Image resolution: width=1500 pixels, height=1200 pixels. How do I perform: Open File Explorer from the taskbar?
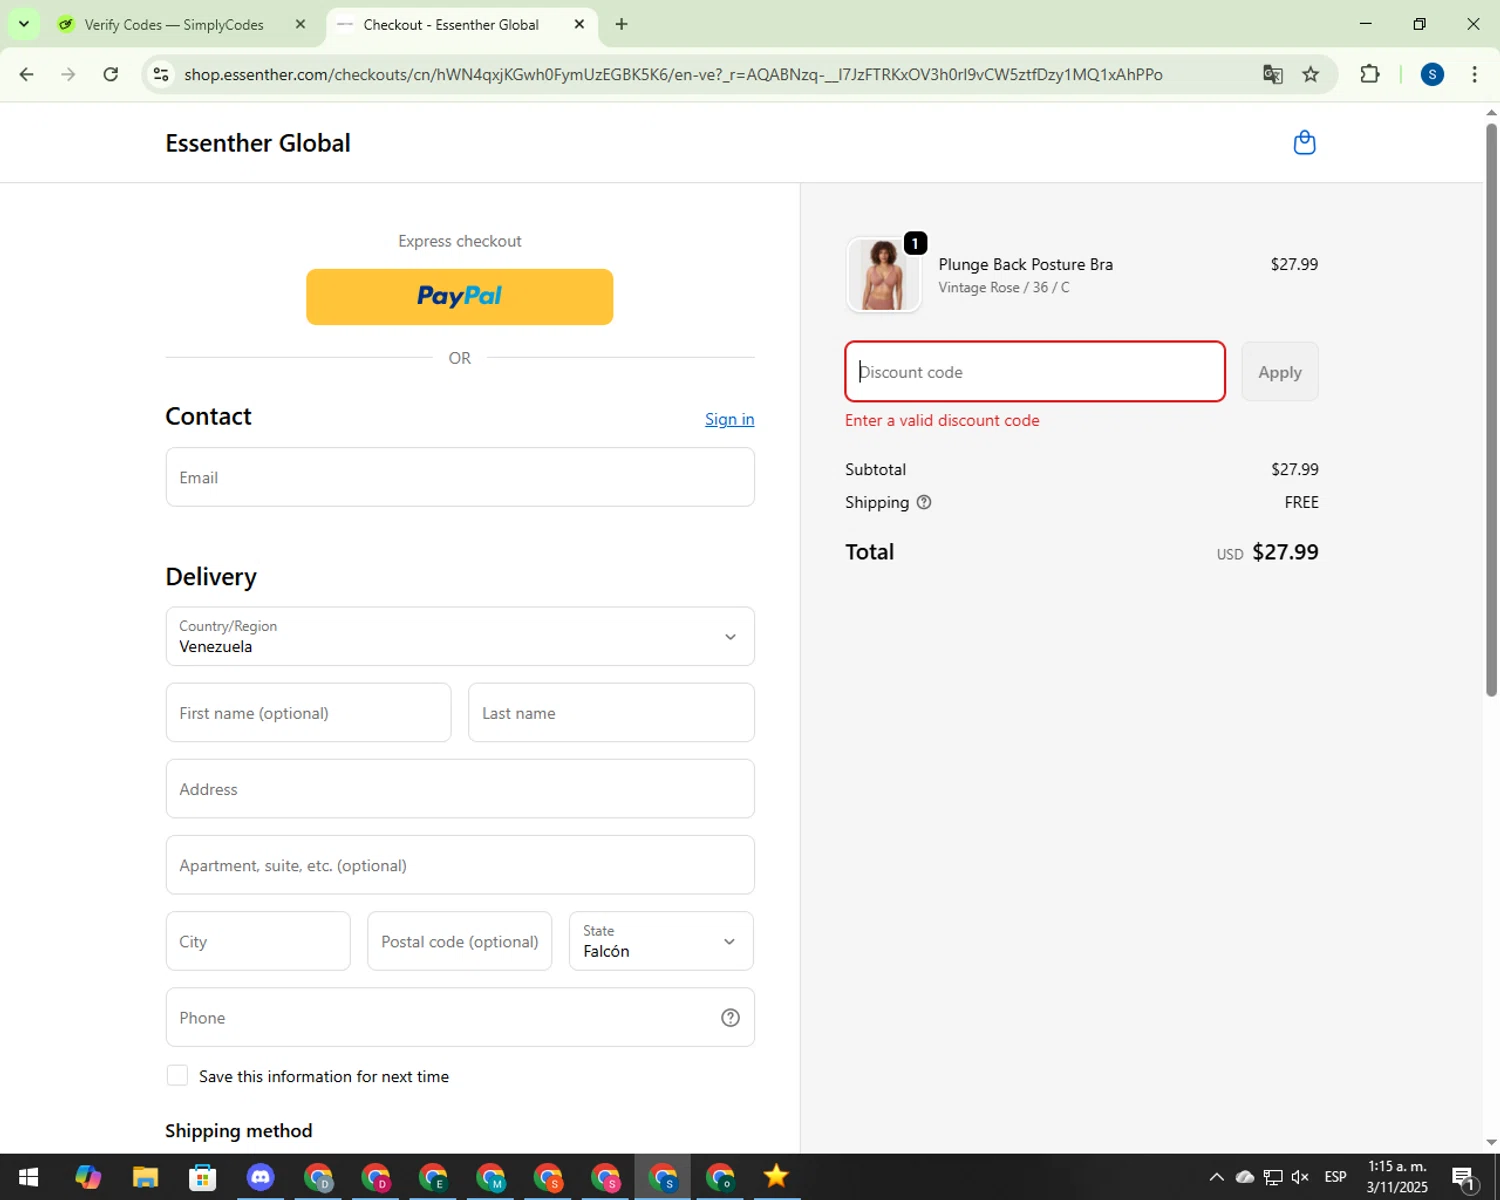[x=145, y=1177]
